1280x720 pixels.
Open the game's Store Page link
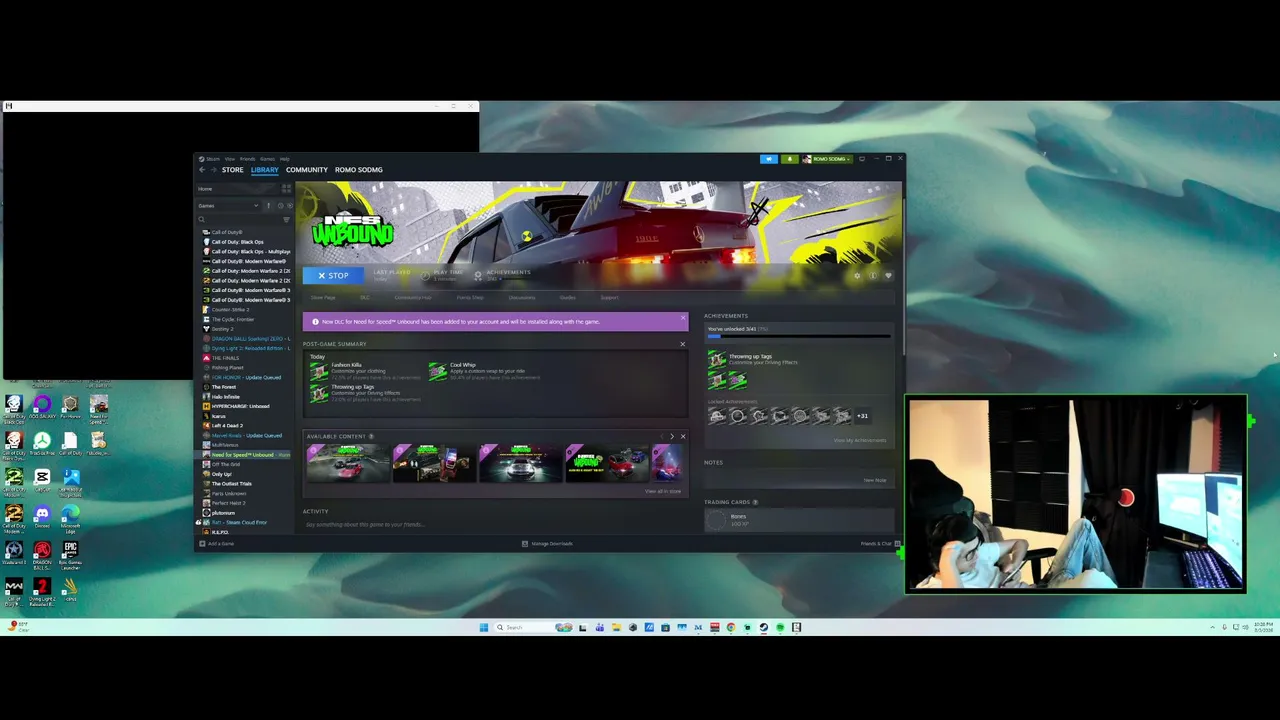pos(323,298)
